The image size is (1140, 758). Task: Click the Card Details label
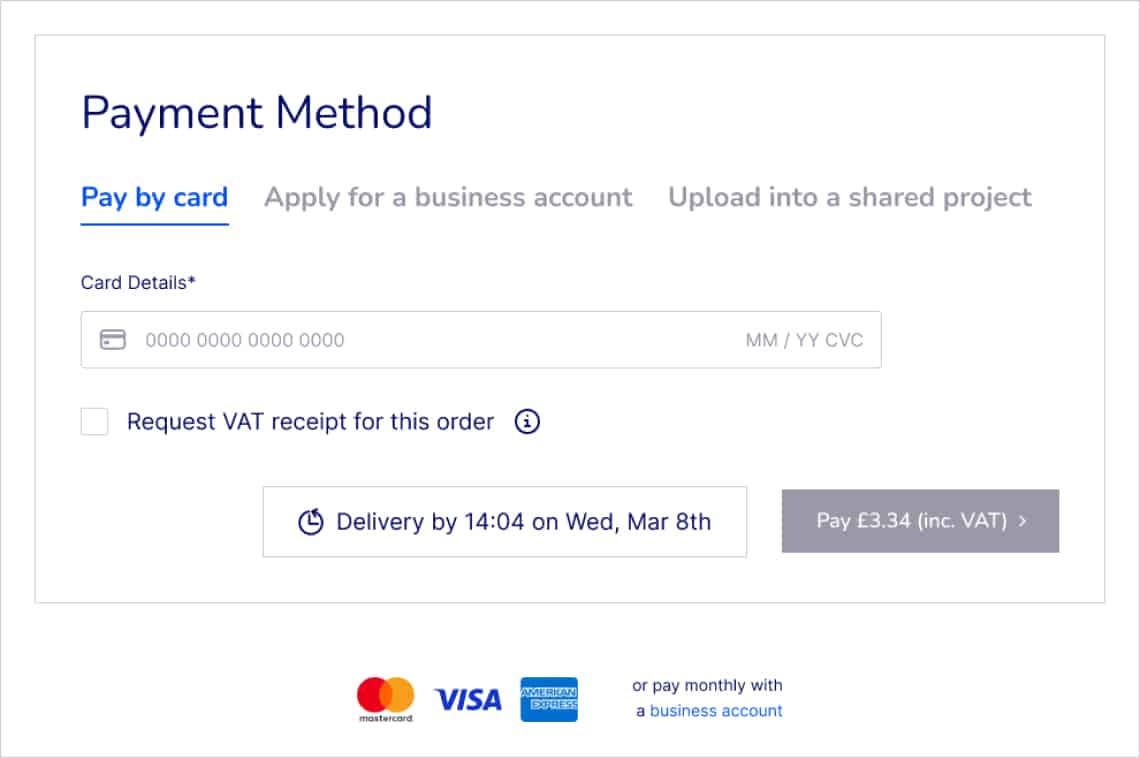point(138,283)
